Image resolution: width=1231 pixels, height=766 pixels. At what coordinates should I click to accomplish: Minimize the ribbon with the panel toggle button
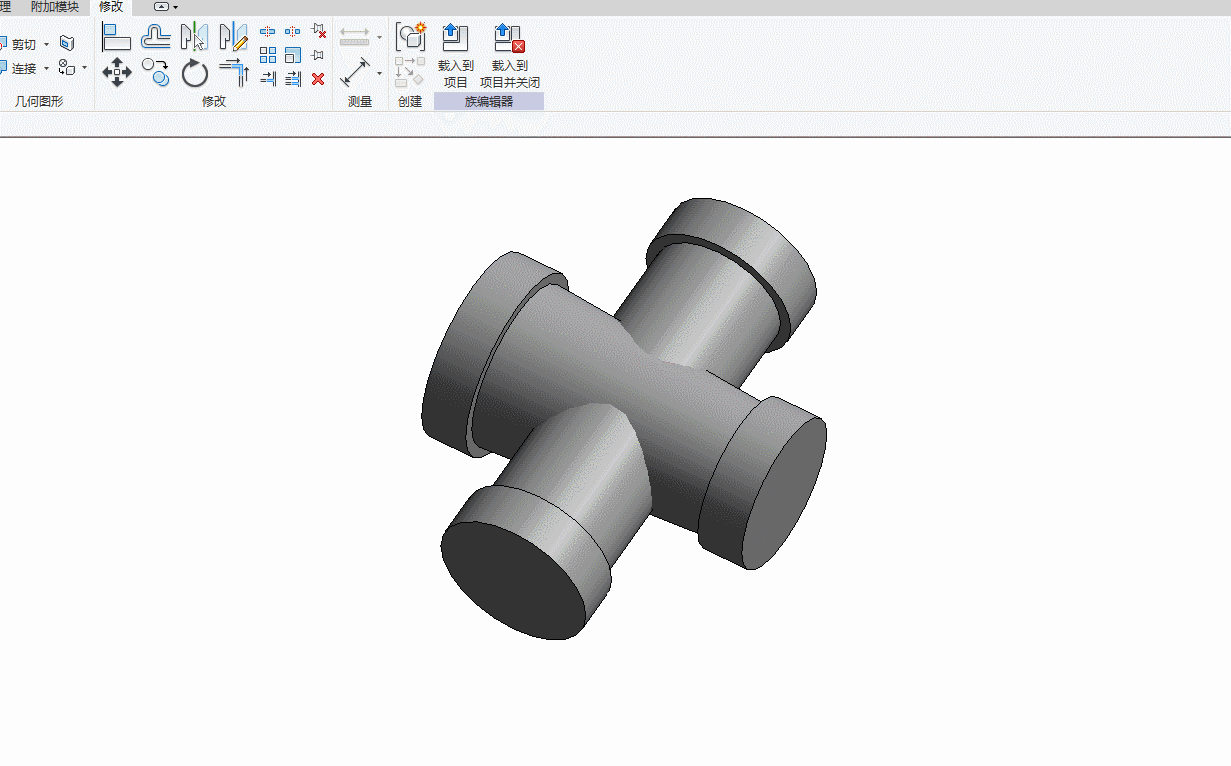(x=161, y=7)
